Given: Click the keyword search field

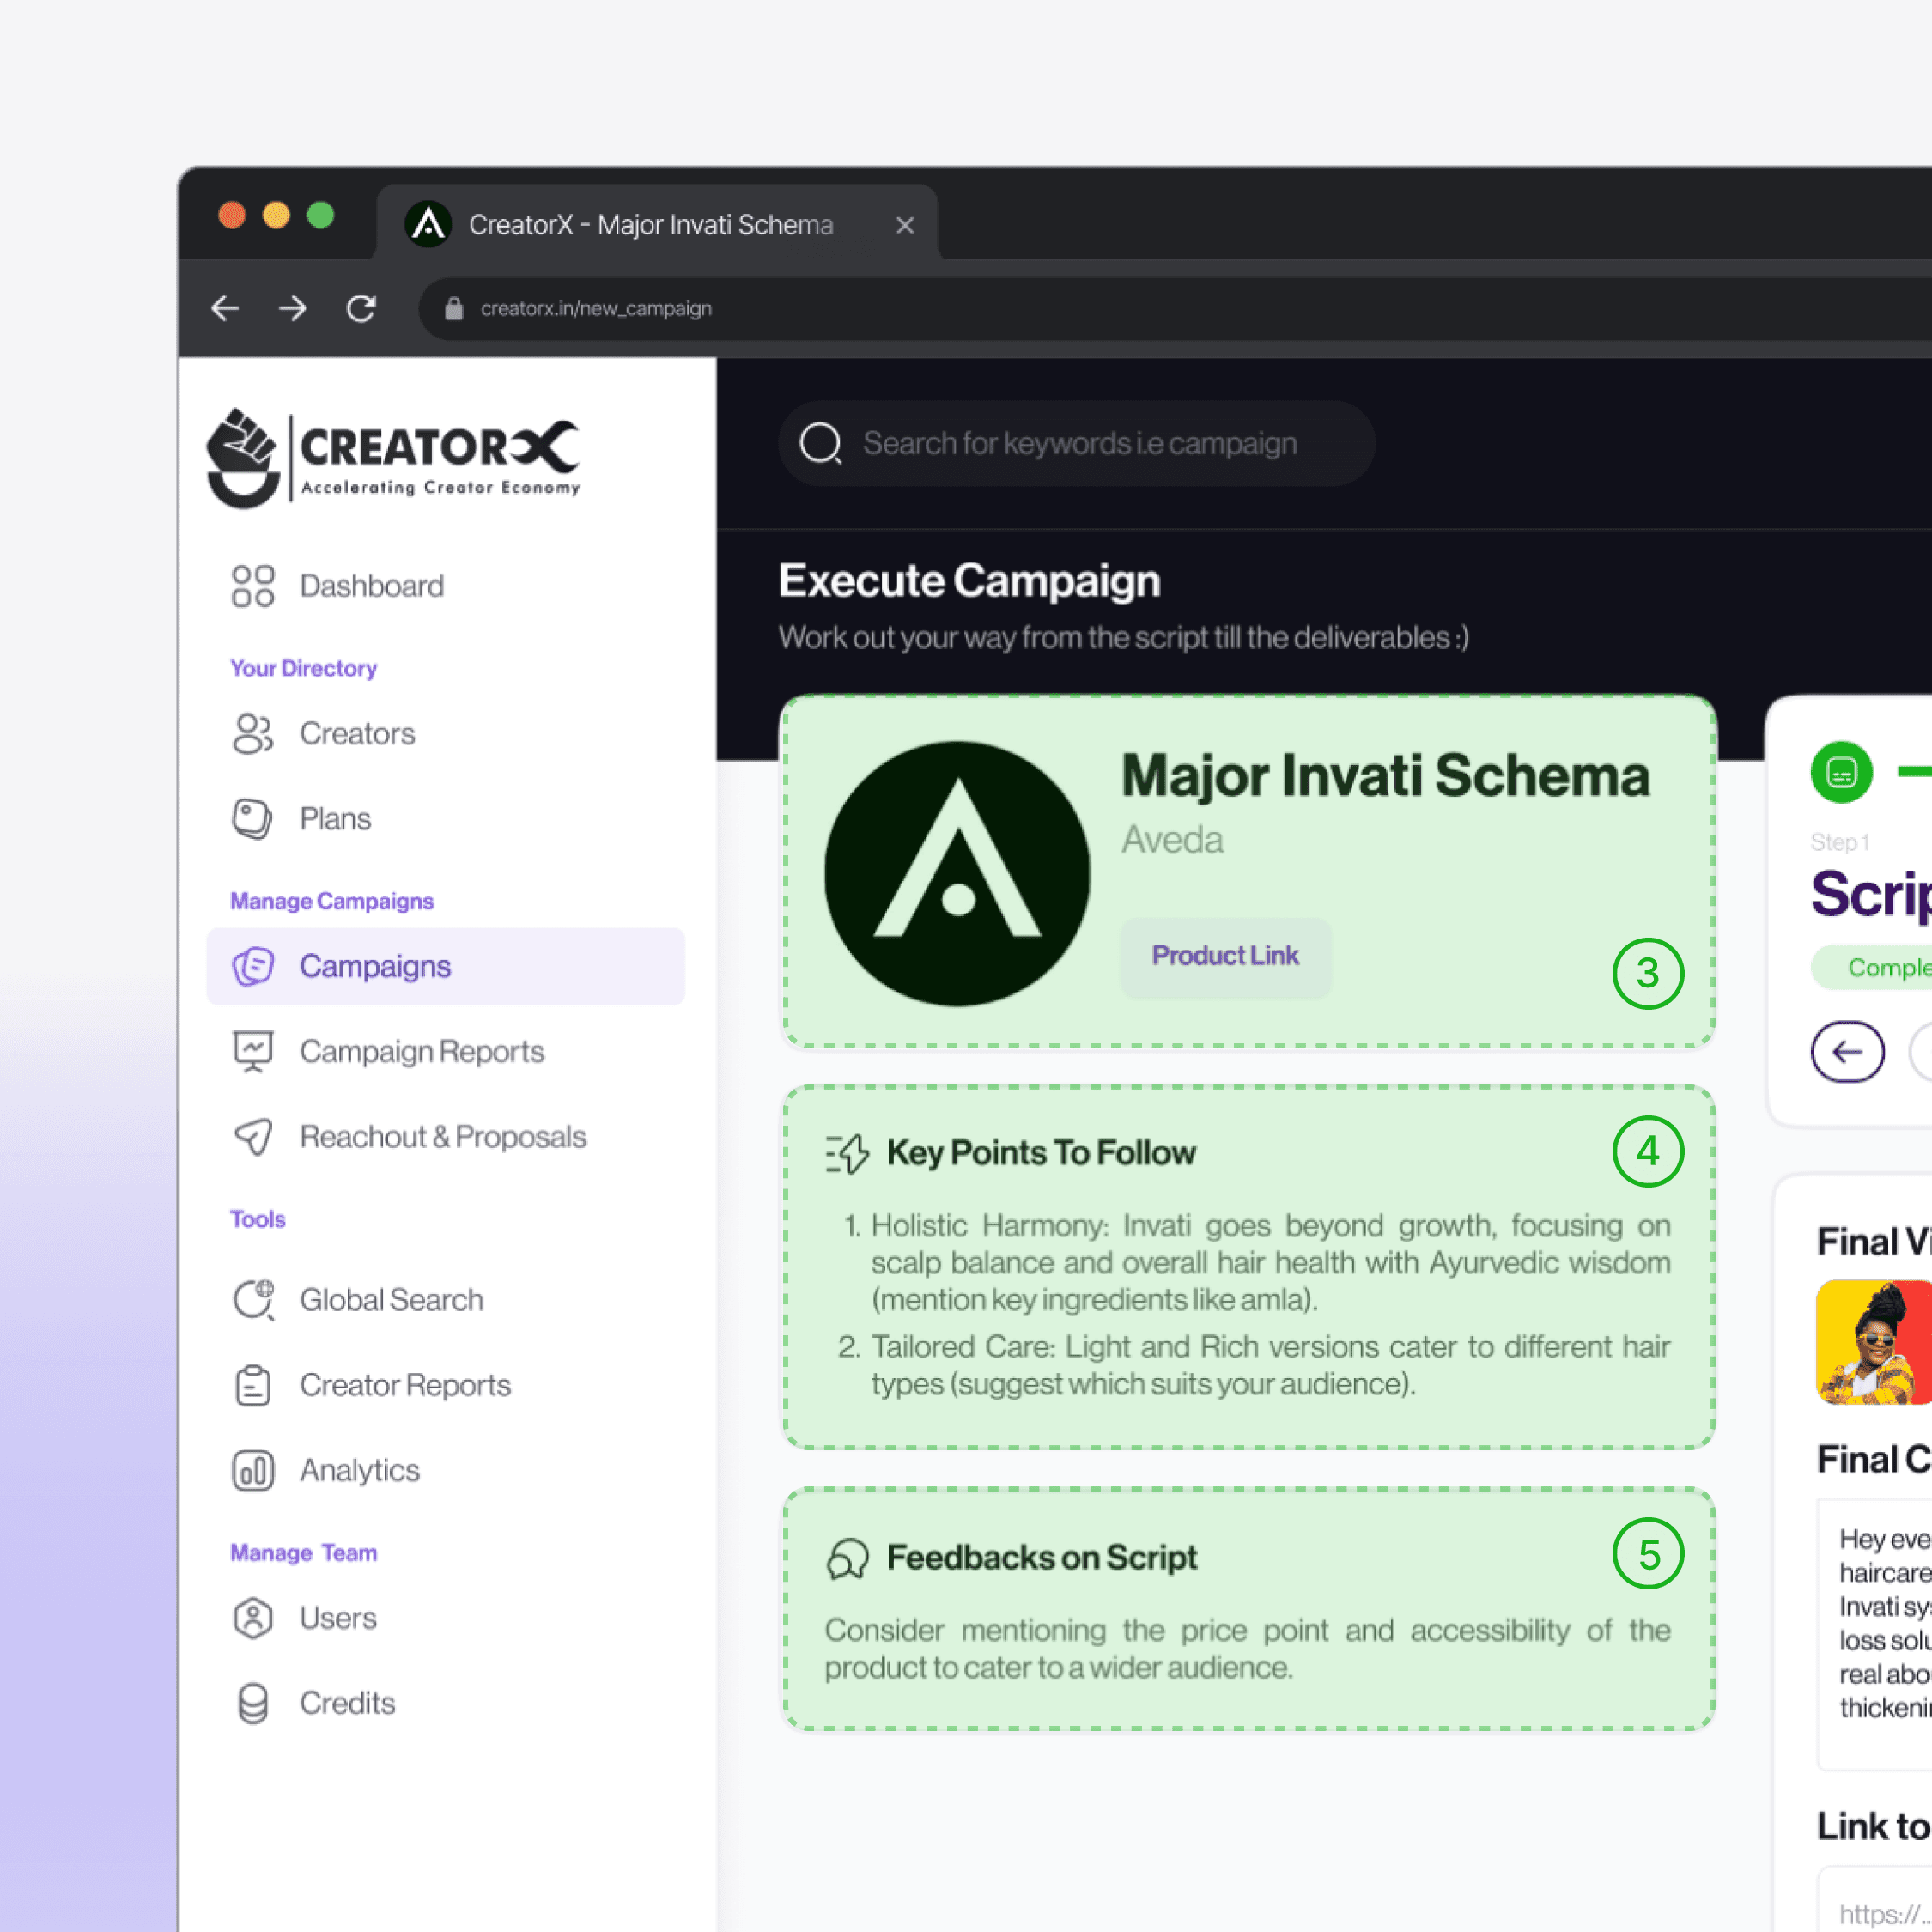Looking at the screenshot, I should pyautogui.click(x=1076, y=443).
